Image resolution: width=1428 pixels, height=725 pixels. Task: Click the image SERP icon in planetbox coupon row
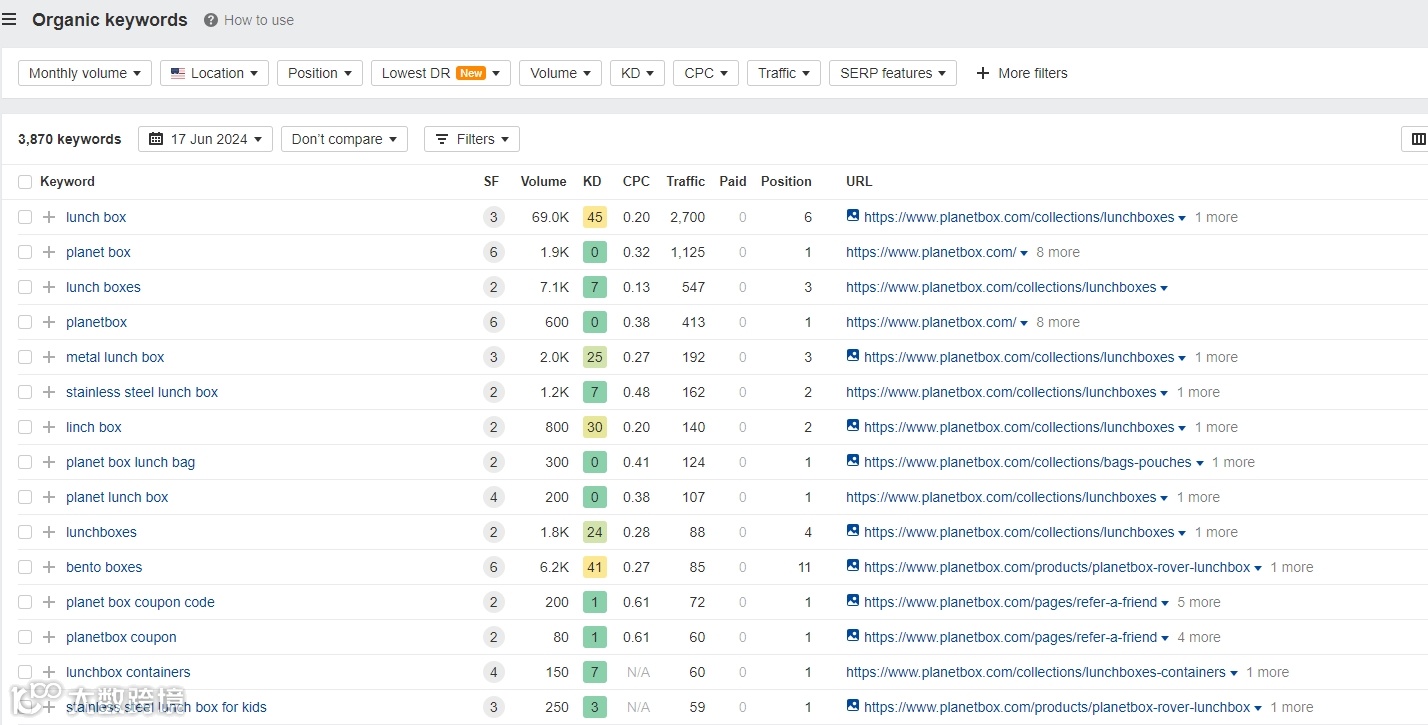coord(853,635)
